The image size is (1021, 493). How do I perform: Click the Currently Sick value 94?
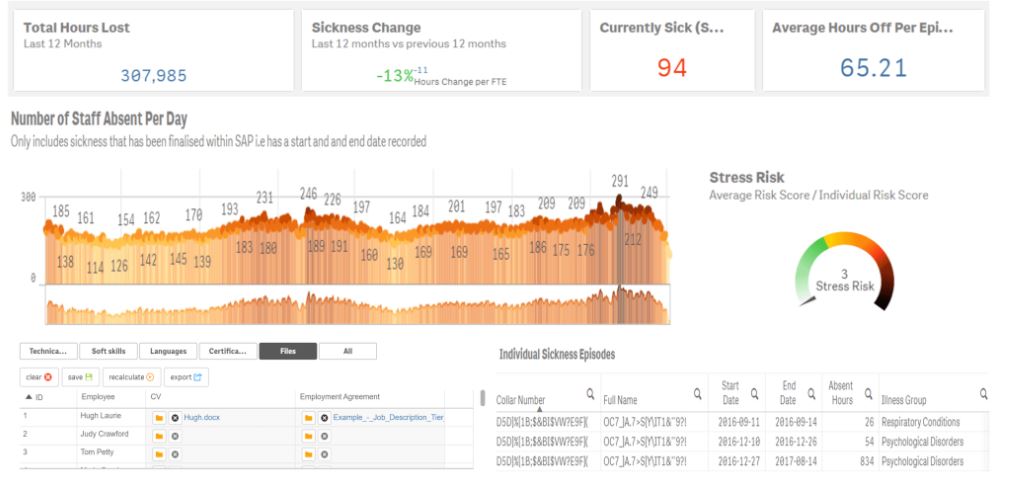click(x=672, y=68)
